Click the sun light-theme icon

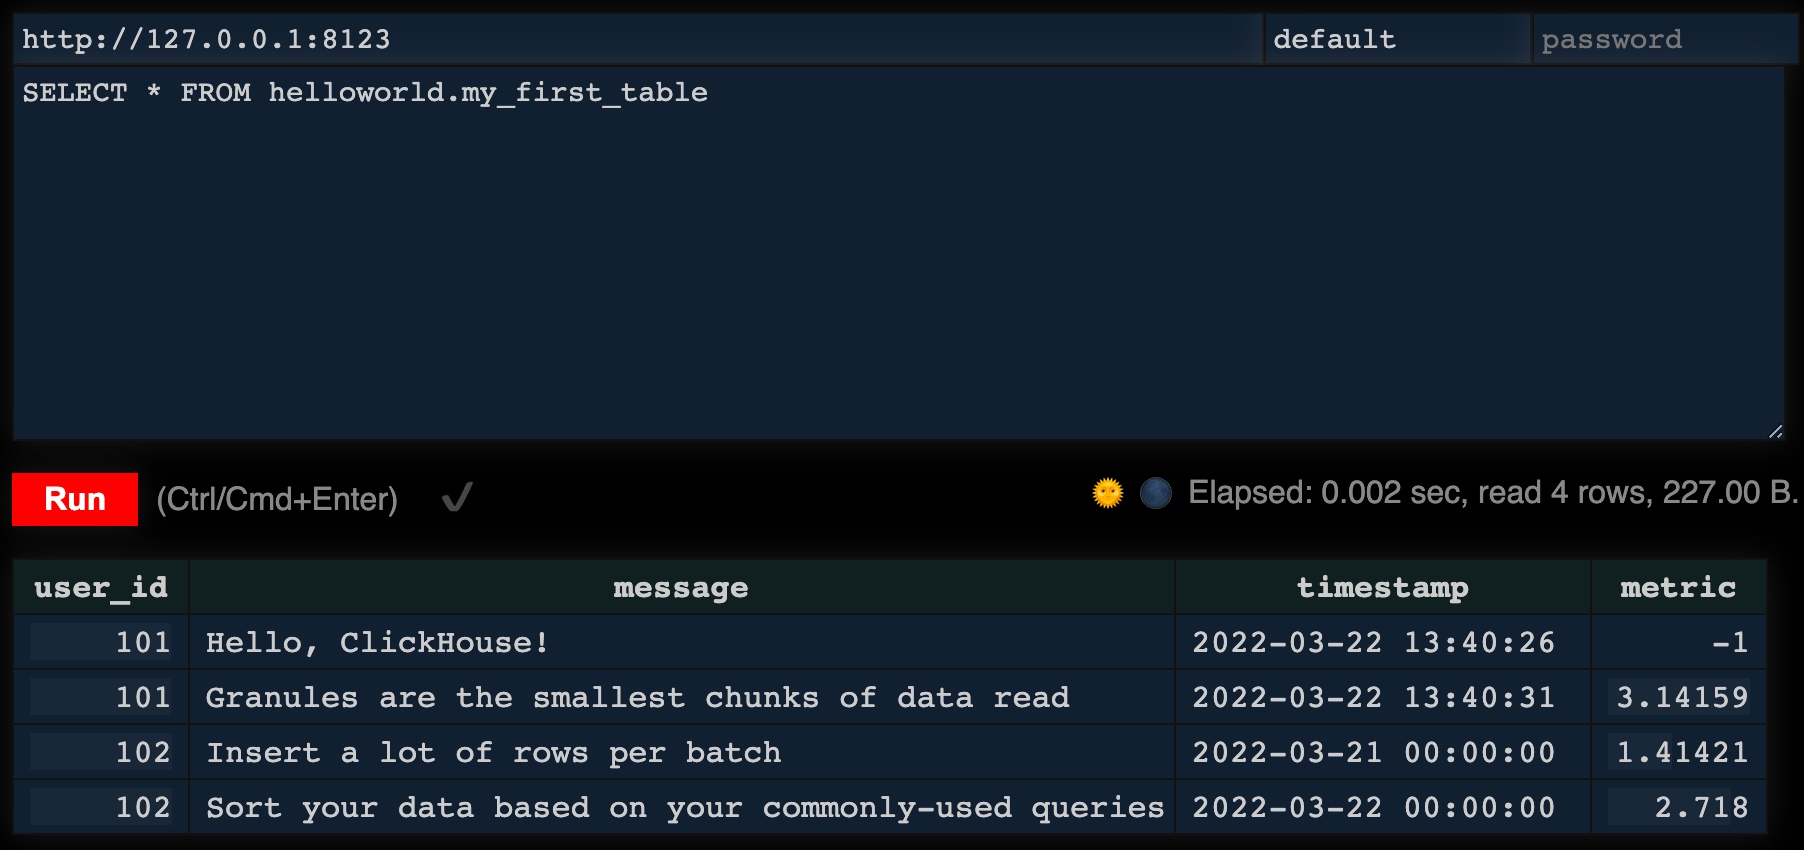[x=1107, y=493]
